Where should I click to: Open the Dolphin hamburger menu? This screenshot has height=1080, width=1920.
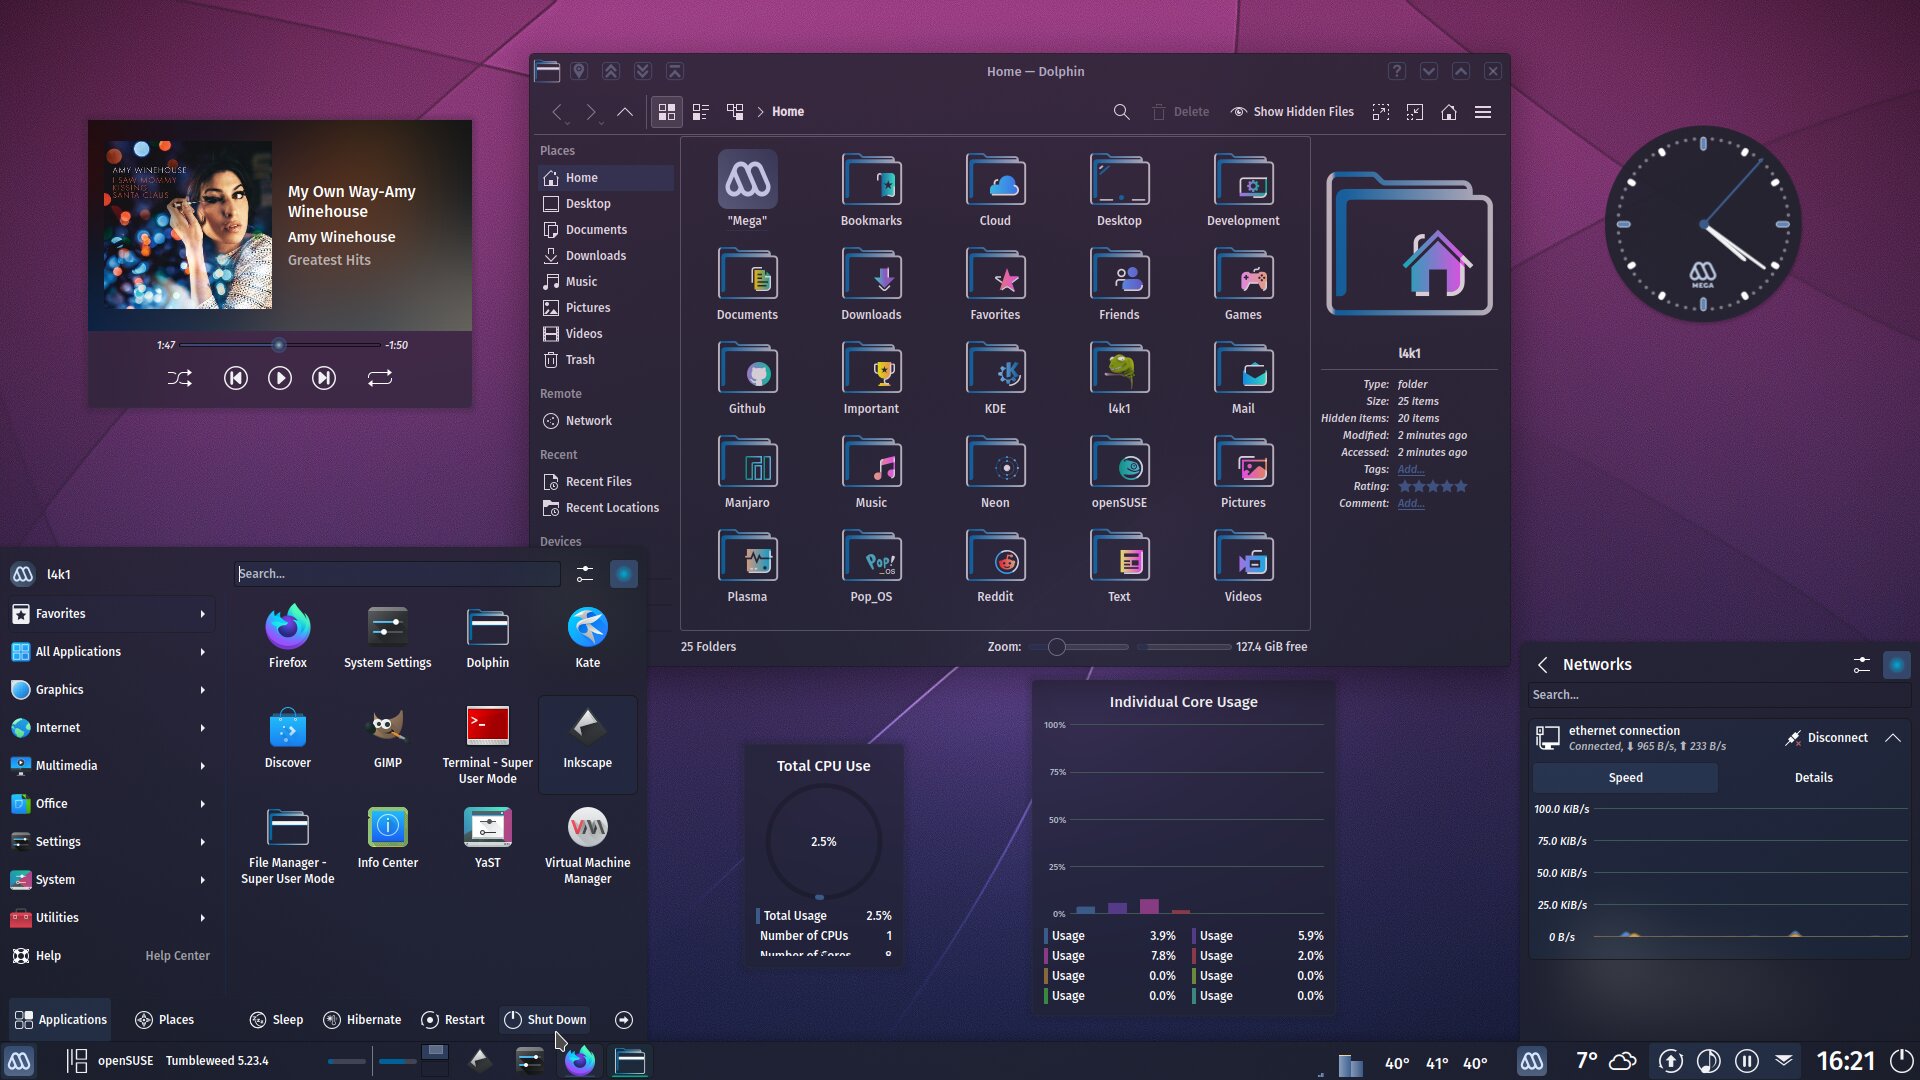[1484, 111]
